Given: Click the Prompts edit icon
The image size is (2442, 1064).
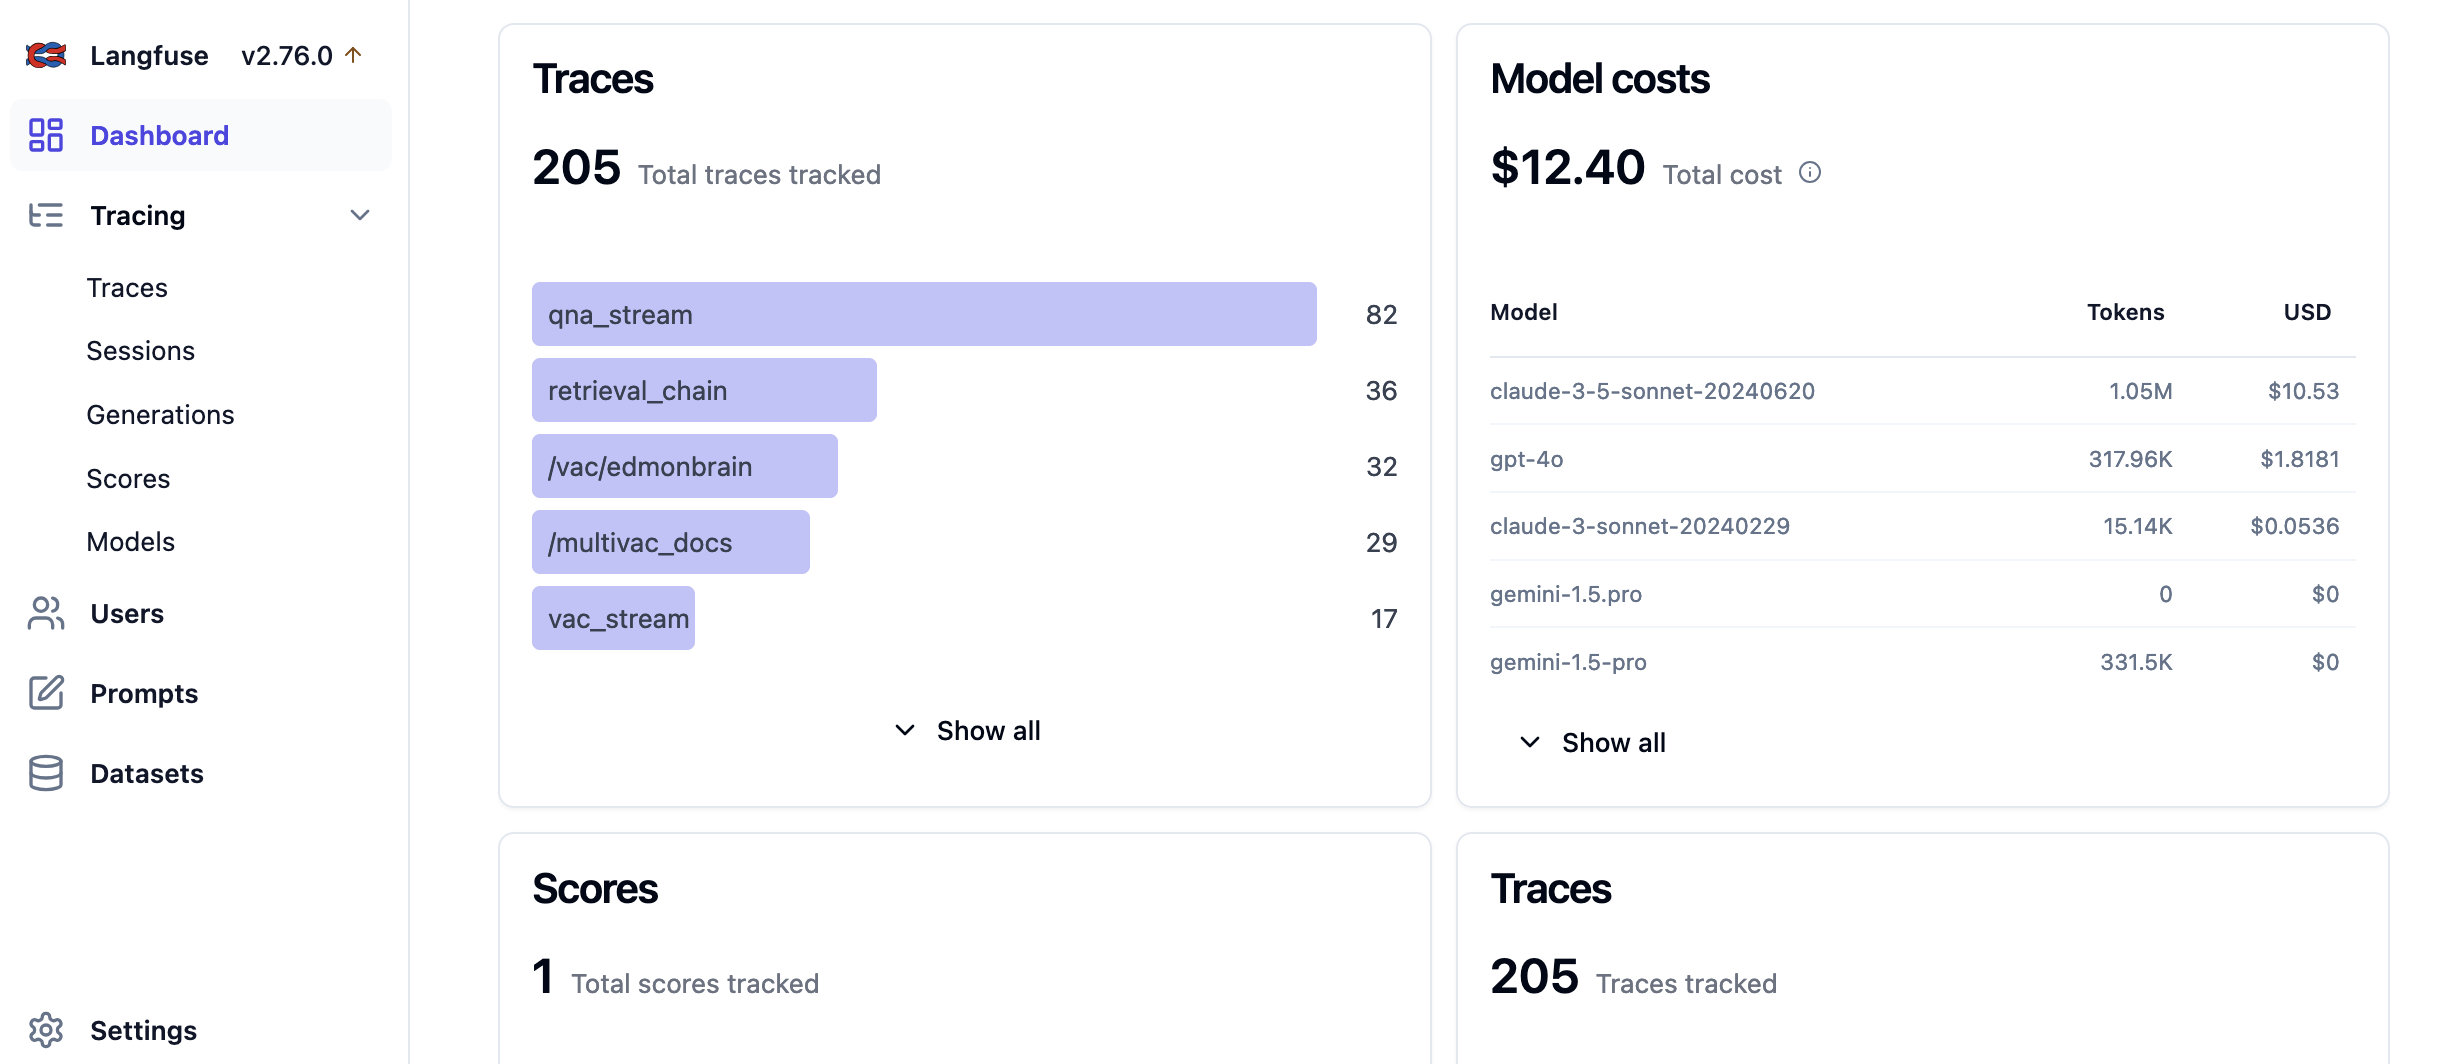Looking at the screenshot, I should 46,693.
